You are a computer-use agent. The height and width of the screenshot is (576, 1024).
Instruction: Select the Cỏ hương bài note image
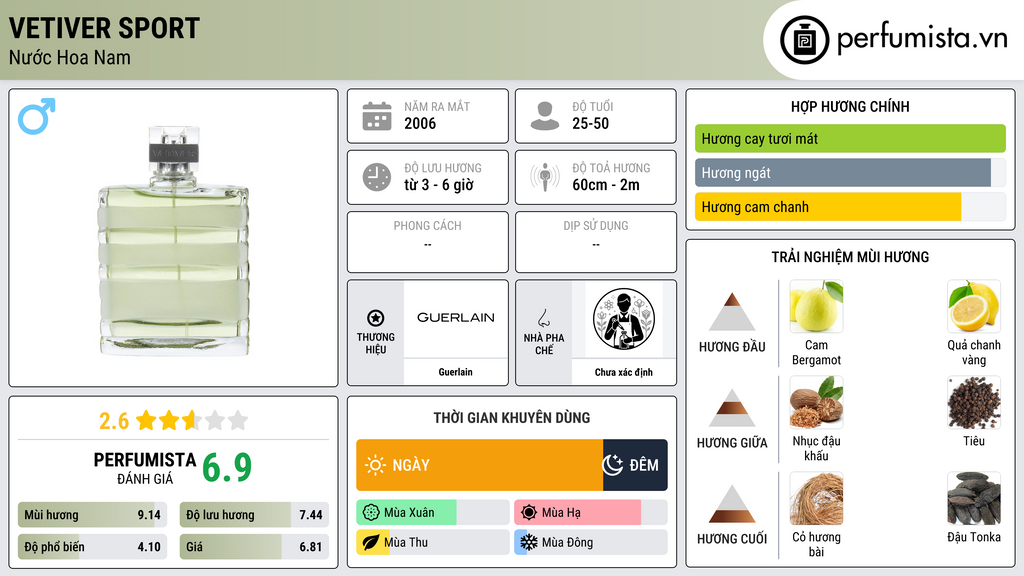tap(816, 498)
